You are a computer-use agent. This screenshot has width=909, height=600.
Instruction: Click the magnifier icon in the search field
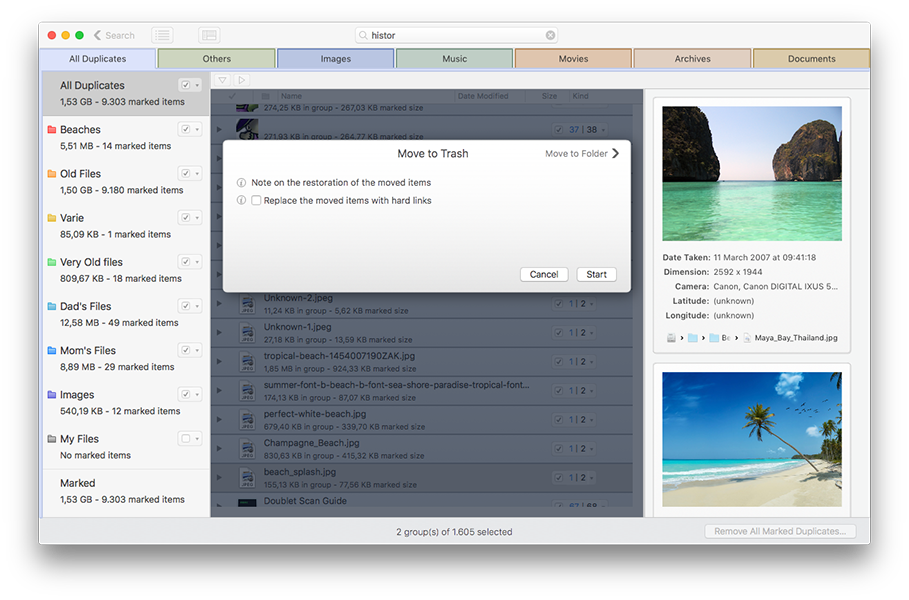click(x=363, y=35)
